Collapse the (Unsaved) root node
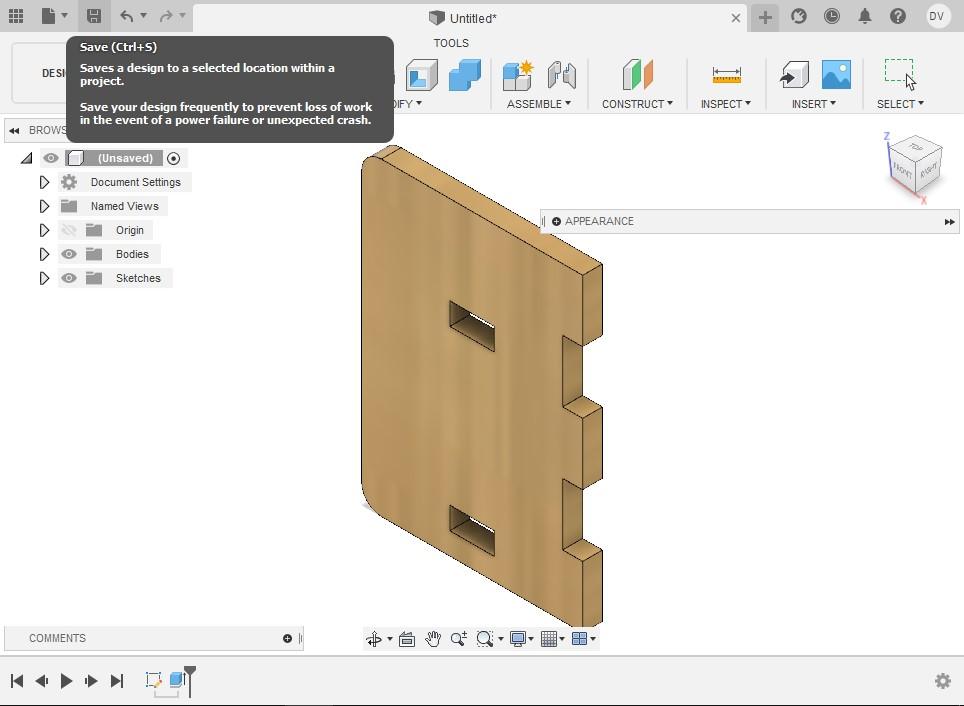This screenshot has width=964, height=706. (26, 159)
